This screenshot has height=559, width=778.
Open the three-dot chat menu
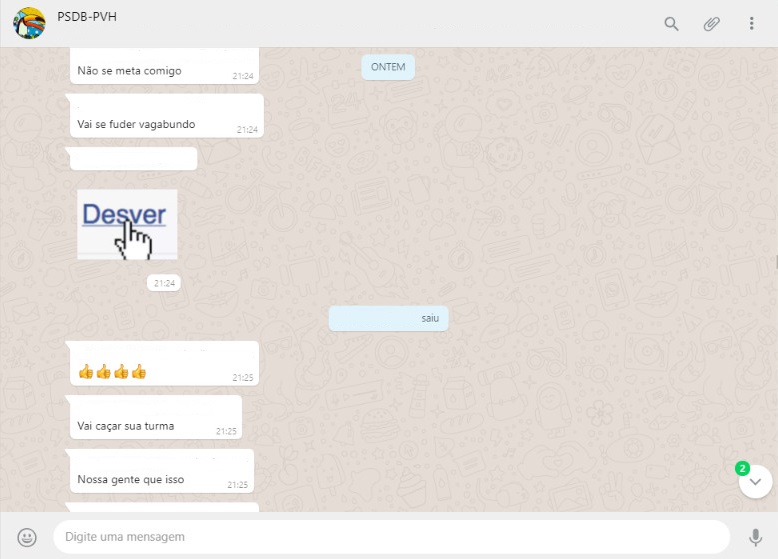pos(751,23)
